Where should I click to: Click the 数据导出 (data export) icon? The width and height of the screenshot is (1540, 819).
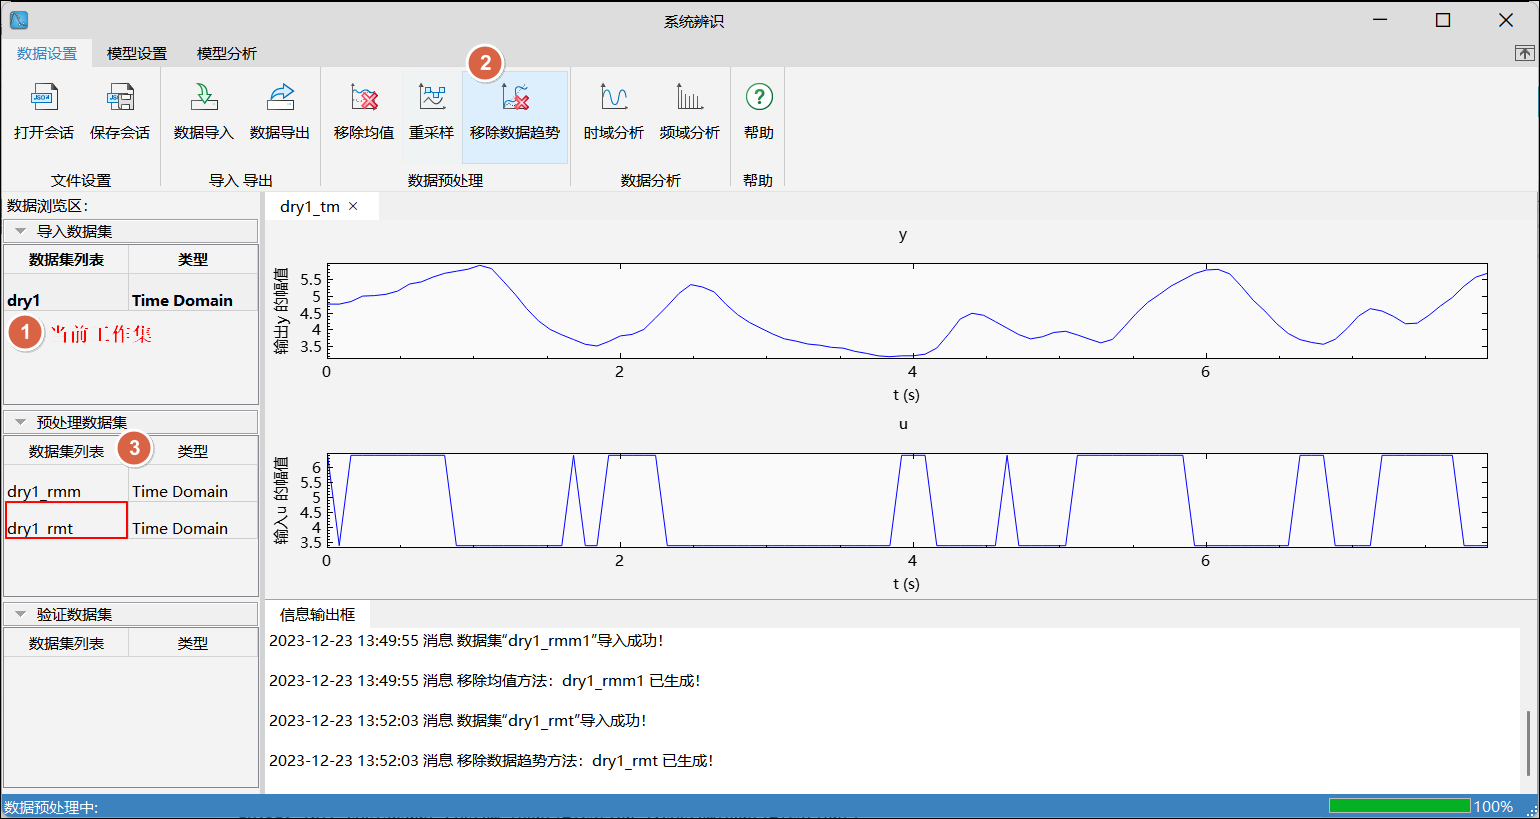pyautogui.click(x=280, y=98)
